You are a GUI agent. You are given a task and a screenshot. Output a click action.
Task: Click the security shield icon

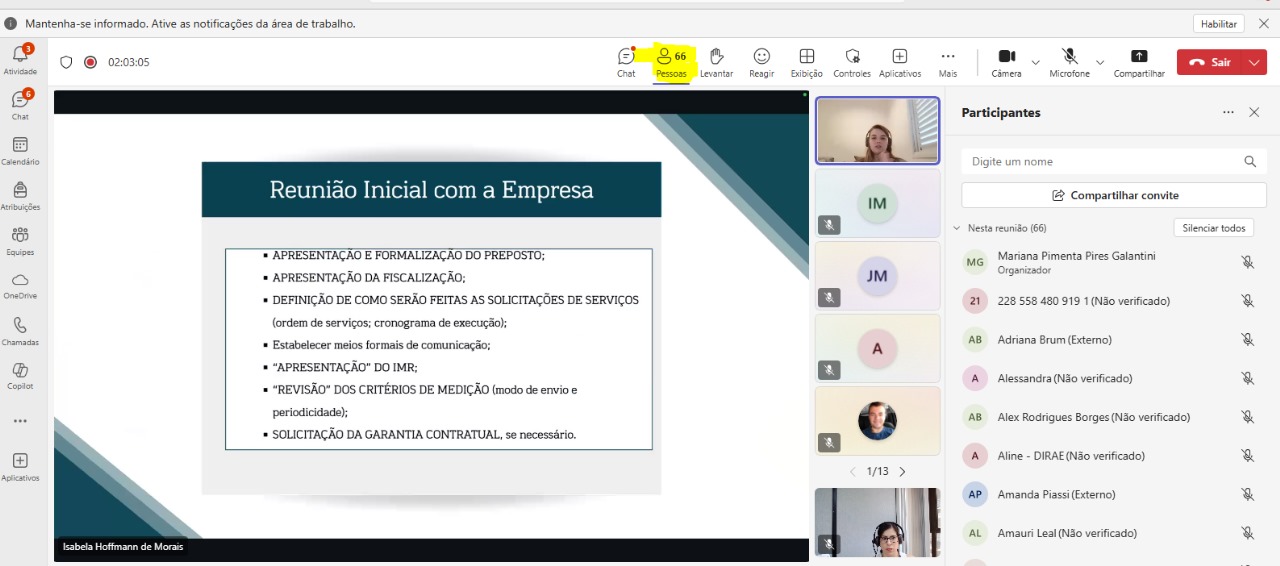[67, 62]
